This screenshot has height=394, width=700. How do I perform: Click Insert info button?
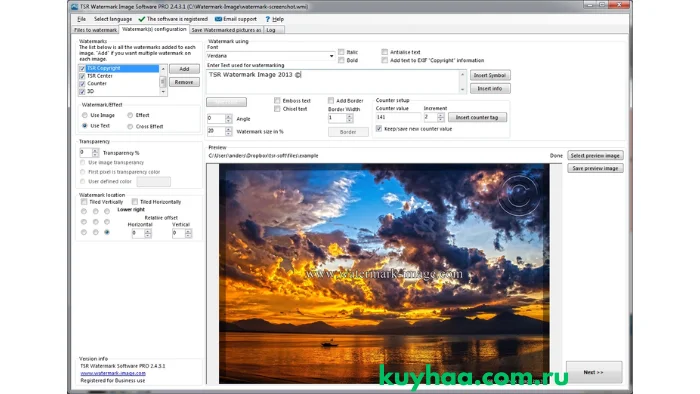[x=490, y=88]
